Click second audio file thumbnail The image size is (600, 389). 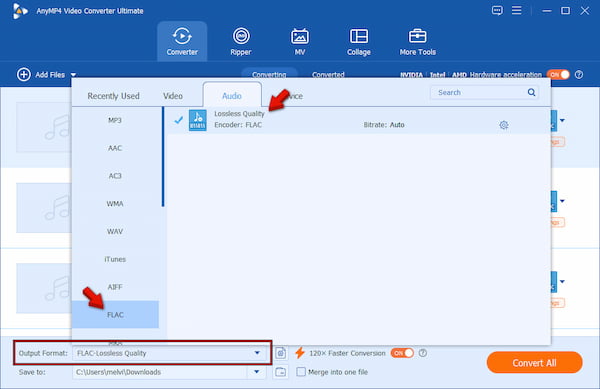point(44,208)
